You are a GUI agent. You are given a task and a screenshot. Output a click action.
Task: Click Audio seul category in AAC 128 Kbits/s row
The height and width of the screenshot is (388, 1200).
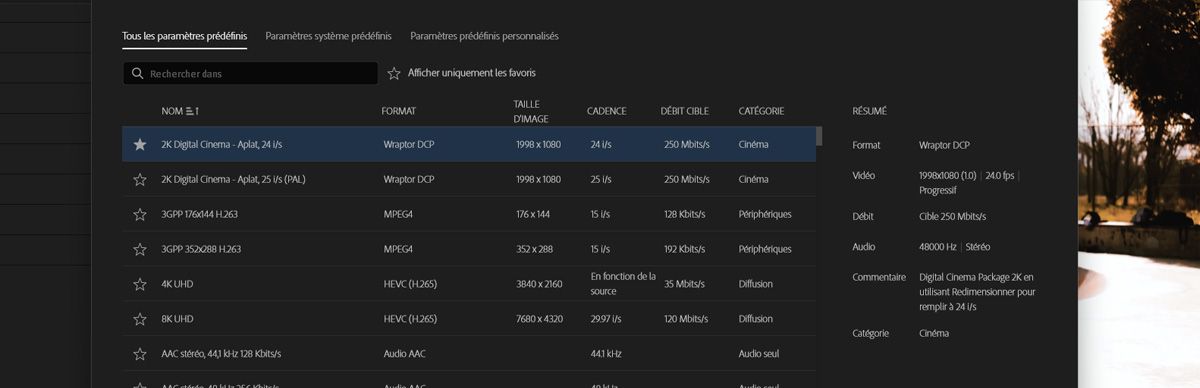coord(760,354)
